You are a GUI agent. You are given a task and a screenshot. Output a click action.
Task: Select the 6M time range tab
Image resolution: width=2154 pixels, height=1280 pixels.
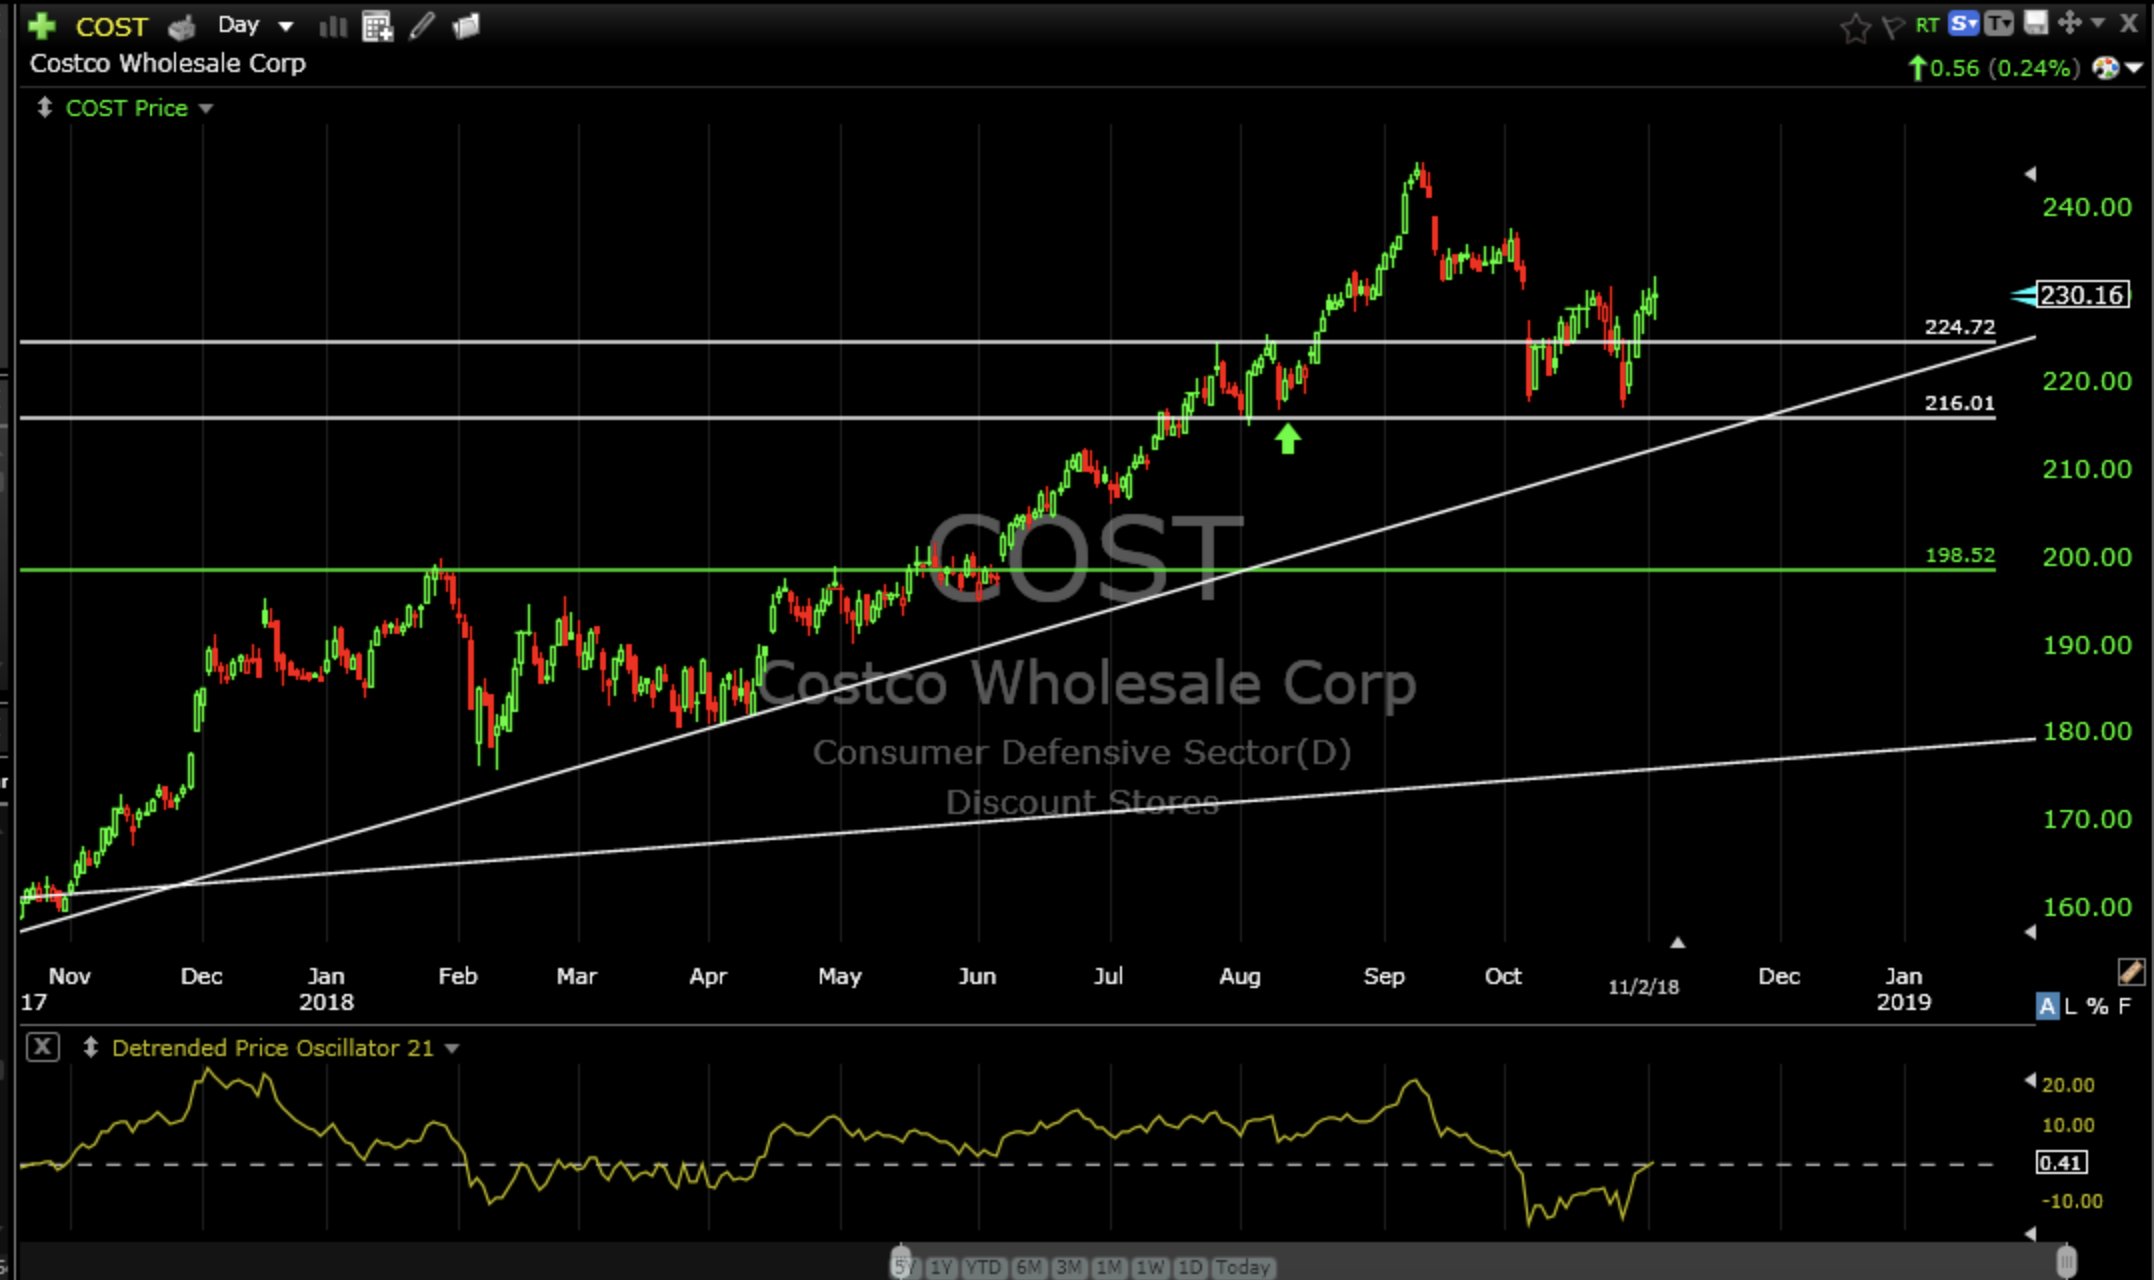point(1028,1267)
